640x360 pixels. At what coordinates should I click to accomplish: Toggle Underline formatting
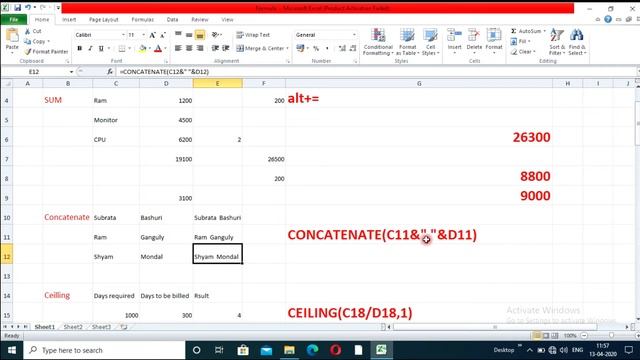101,49
